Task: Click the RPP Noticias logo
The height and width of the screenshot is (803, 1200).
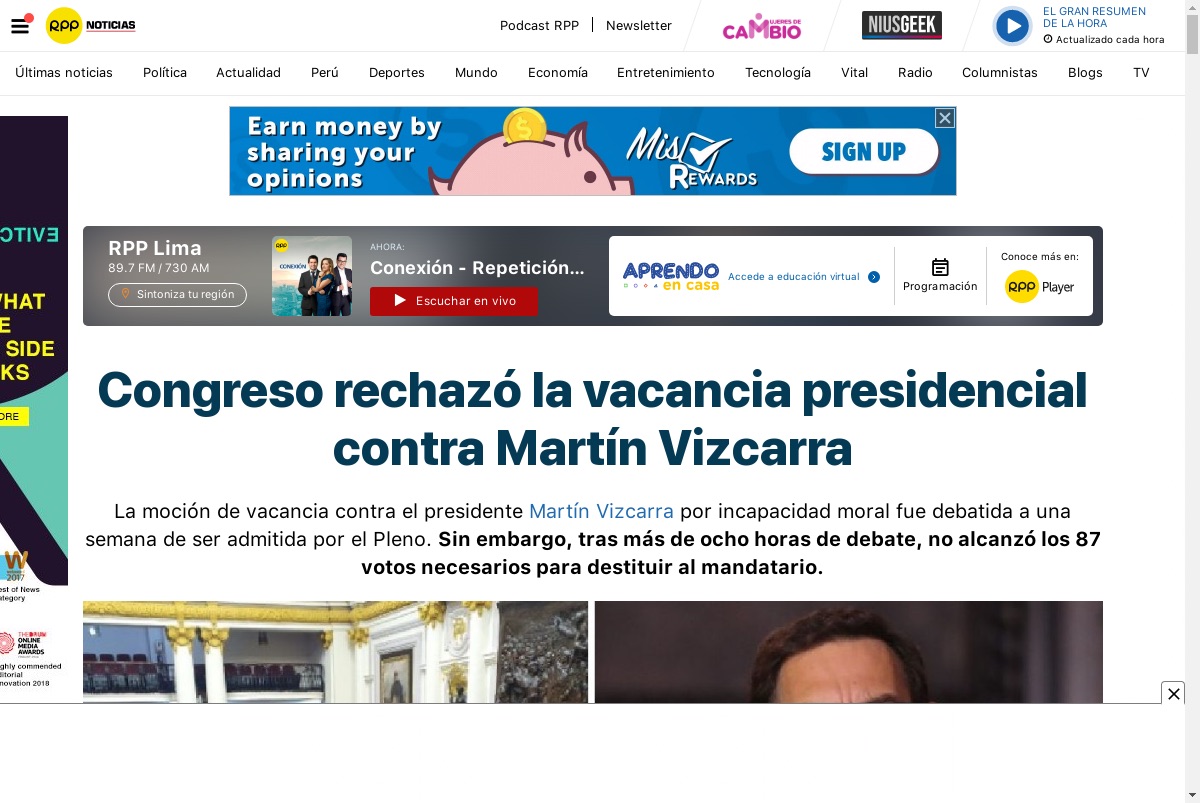Action: coord(90,25)
